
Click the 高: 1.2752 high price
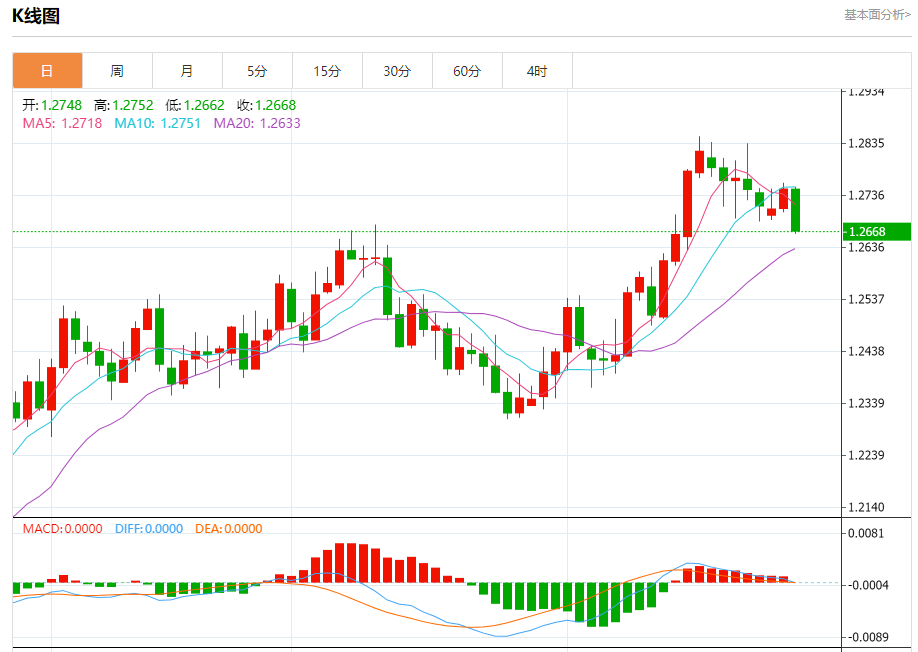click(x=124, y=105)
